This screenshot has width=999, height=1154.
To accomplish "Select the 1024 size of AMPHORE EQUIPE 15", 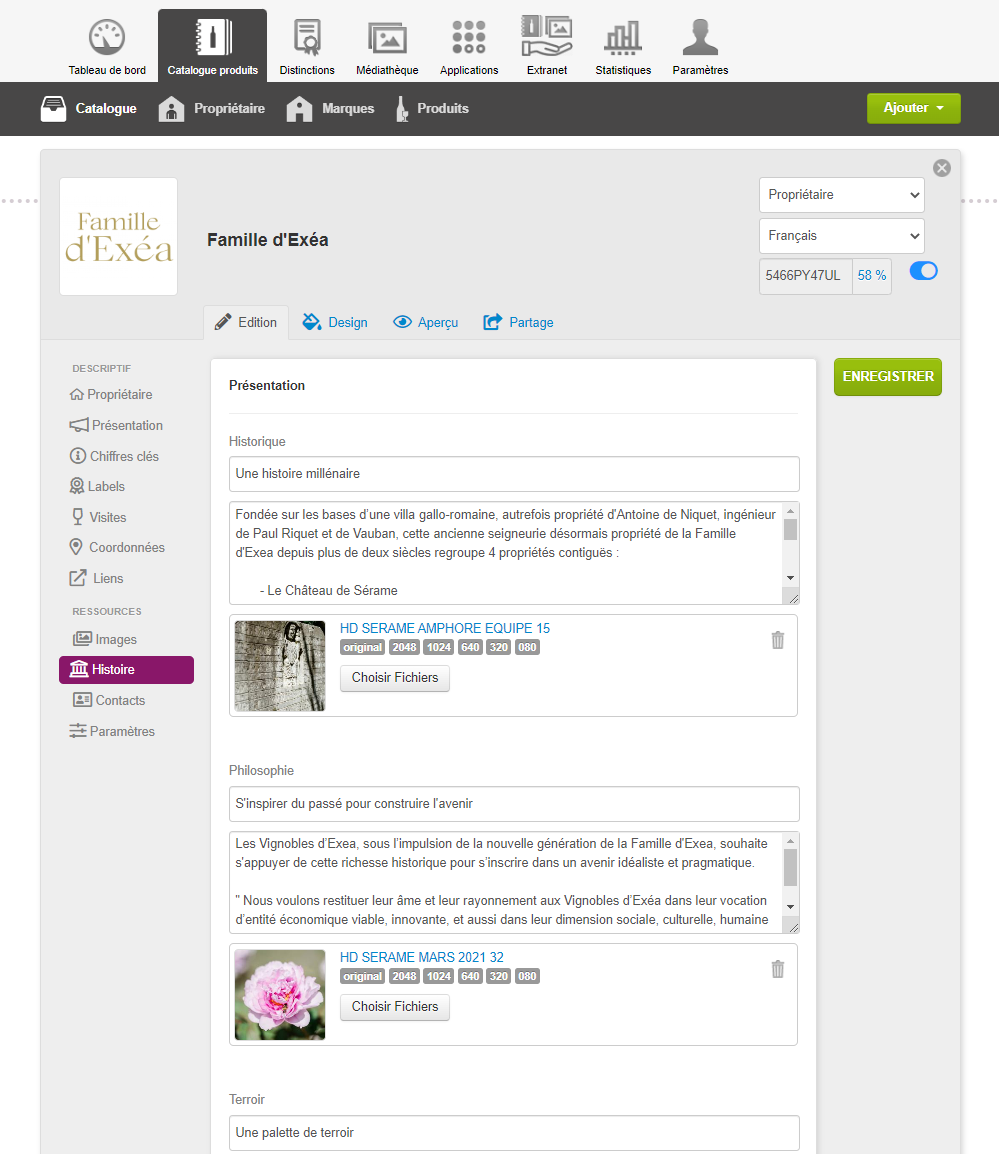I will point(439,648).
